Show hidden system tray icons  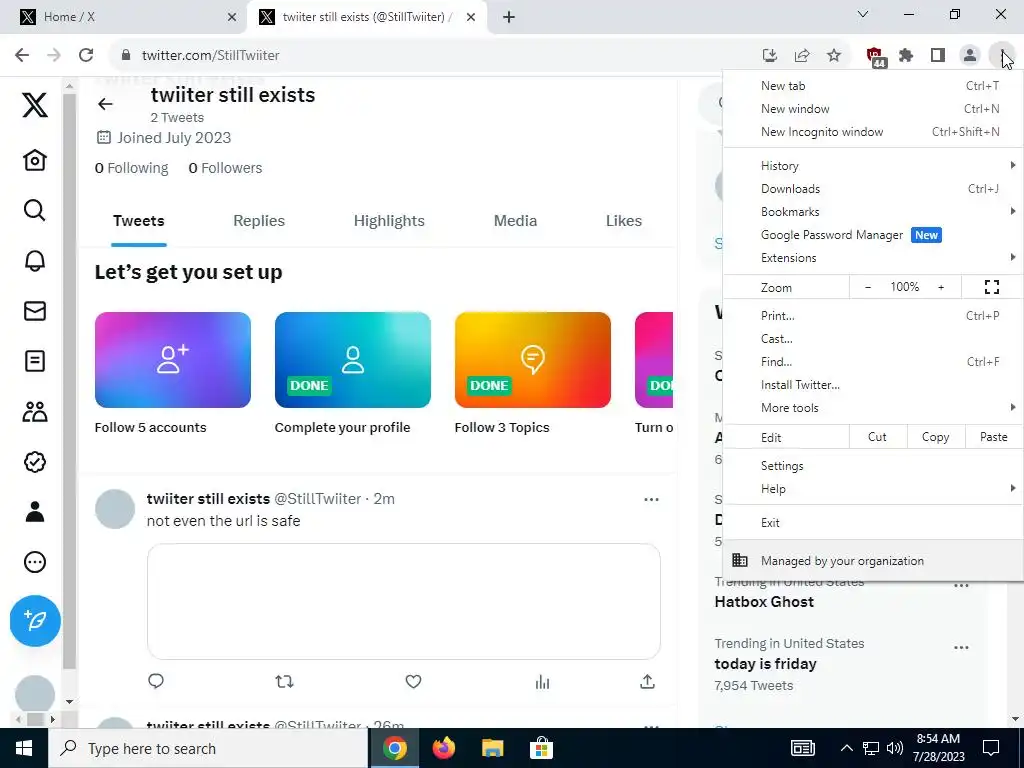(x=846, y=748)
